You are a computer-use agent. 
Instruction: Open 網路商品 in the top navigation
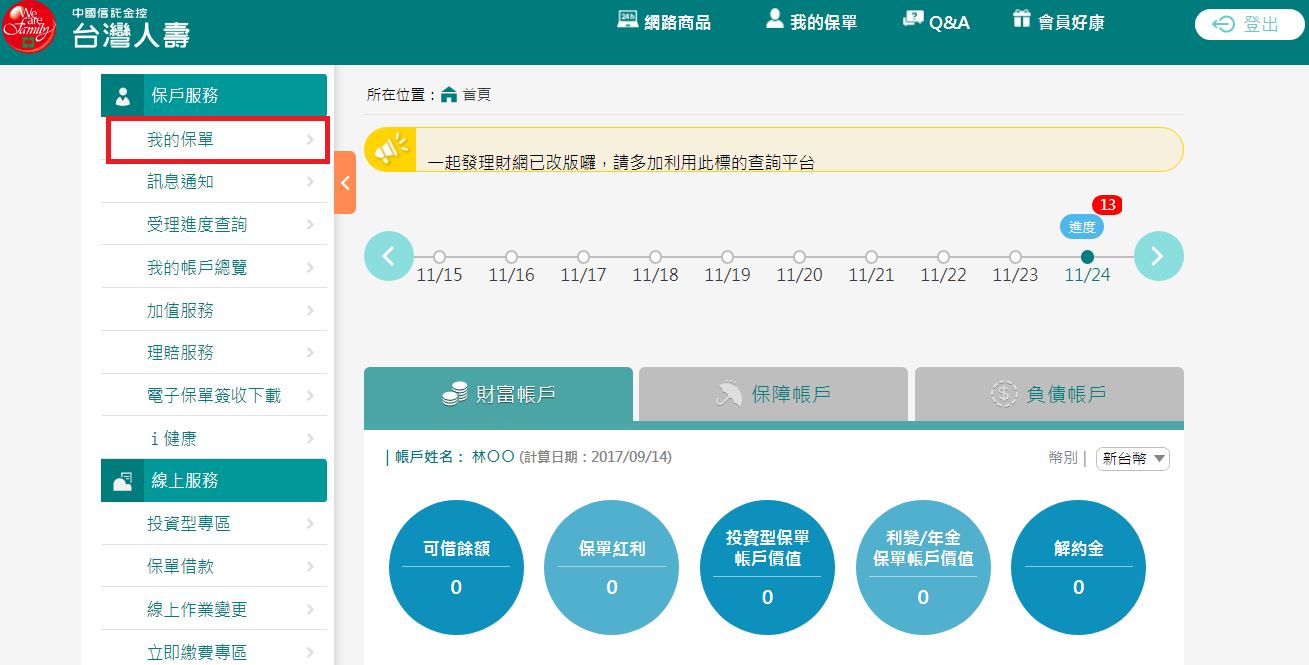(x=664, y=22)
